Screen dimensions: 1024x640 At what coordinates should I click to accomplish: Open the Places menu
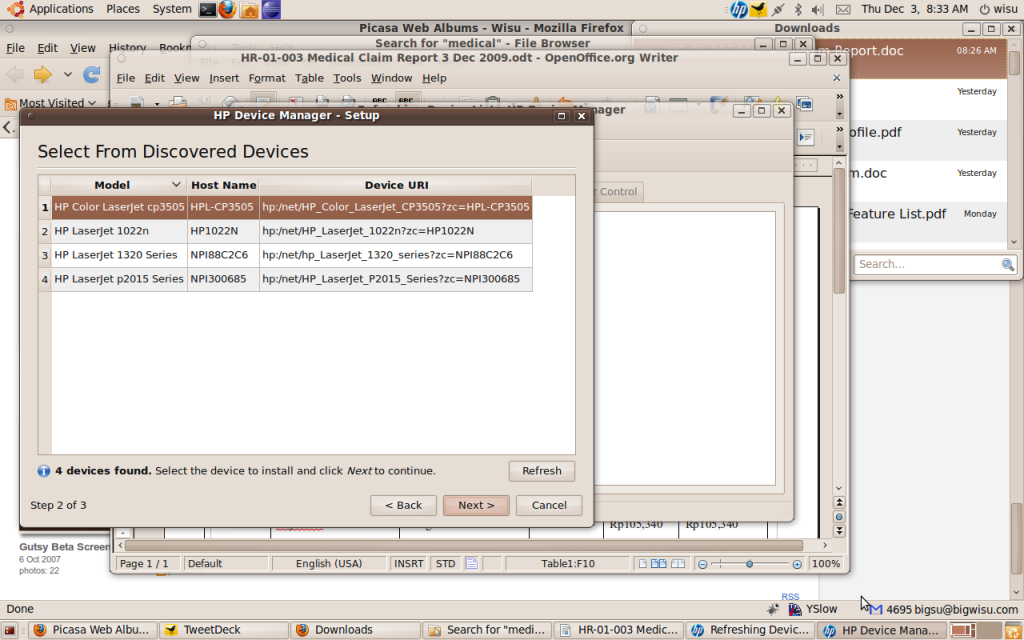pyautogui.click(x=123, y=9)
